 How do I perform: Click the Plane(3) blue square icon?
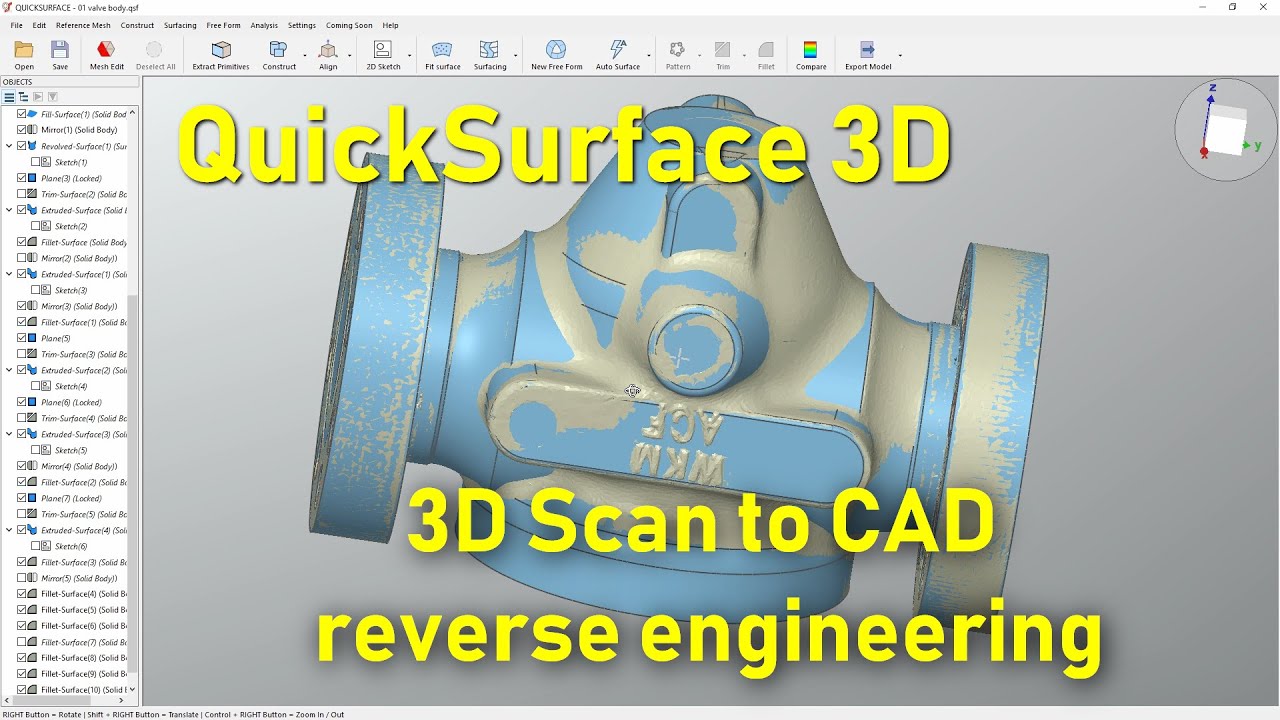tap(33, 178)
